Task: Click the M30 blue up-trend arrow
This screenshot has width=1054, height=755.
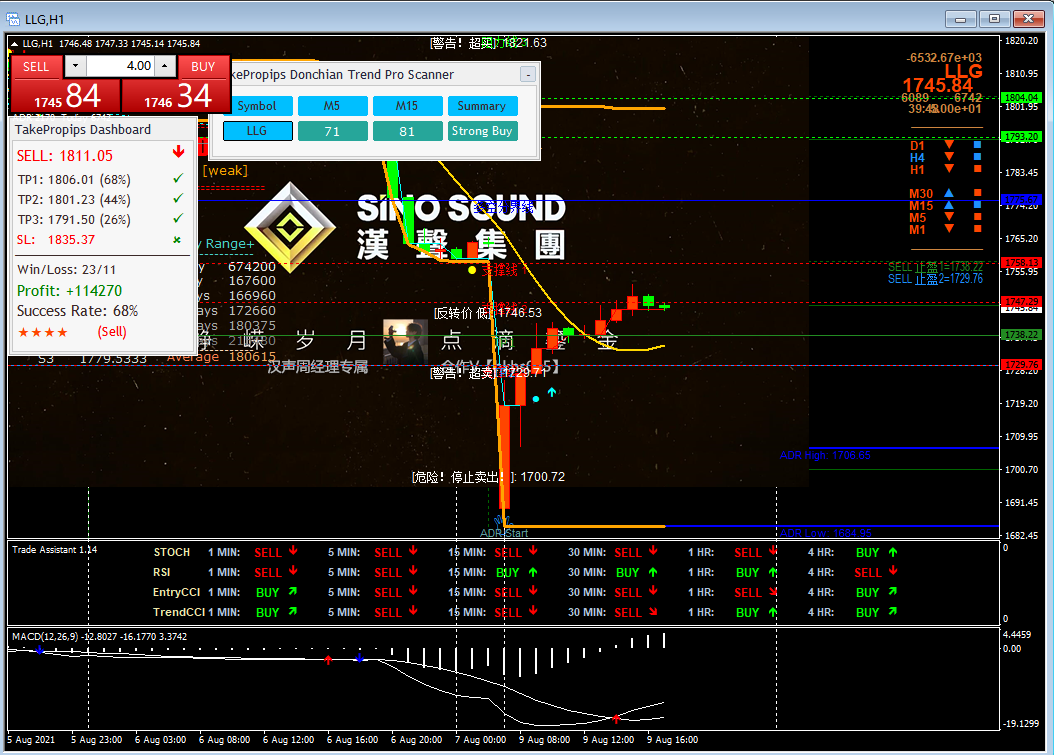Action: point(949,193)
